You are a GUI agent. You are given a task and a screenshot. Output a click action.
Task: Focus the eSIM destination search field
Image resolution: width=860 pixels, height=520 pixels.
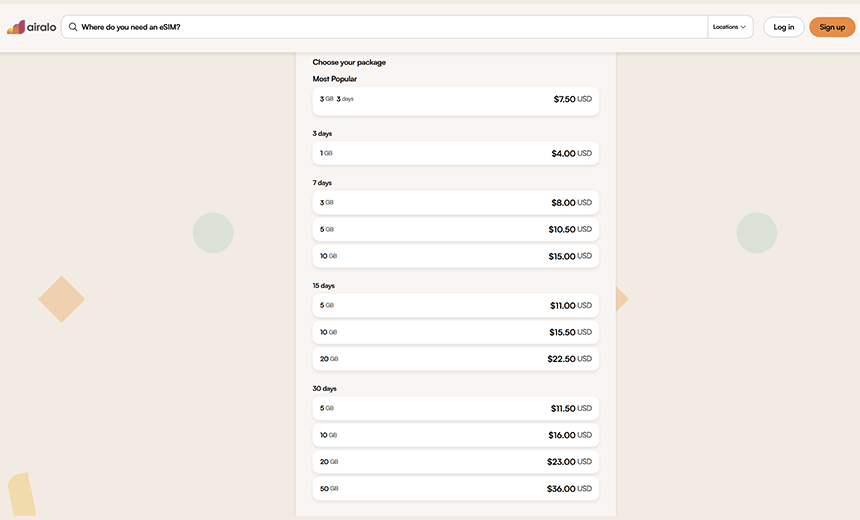(384, 27)
